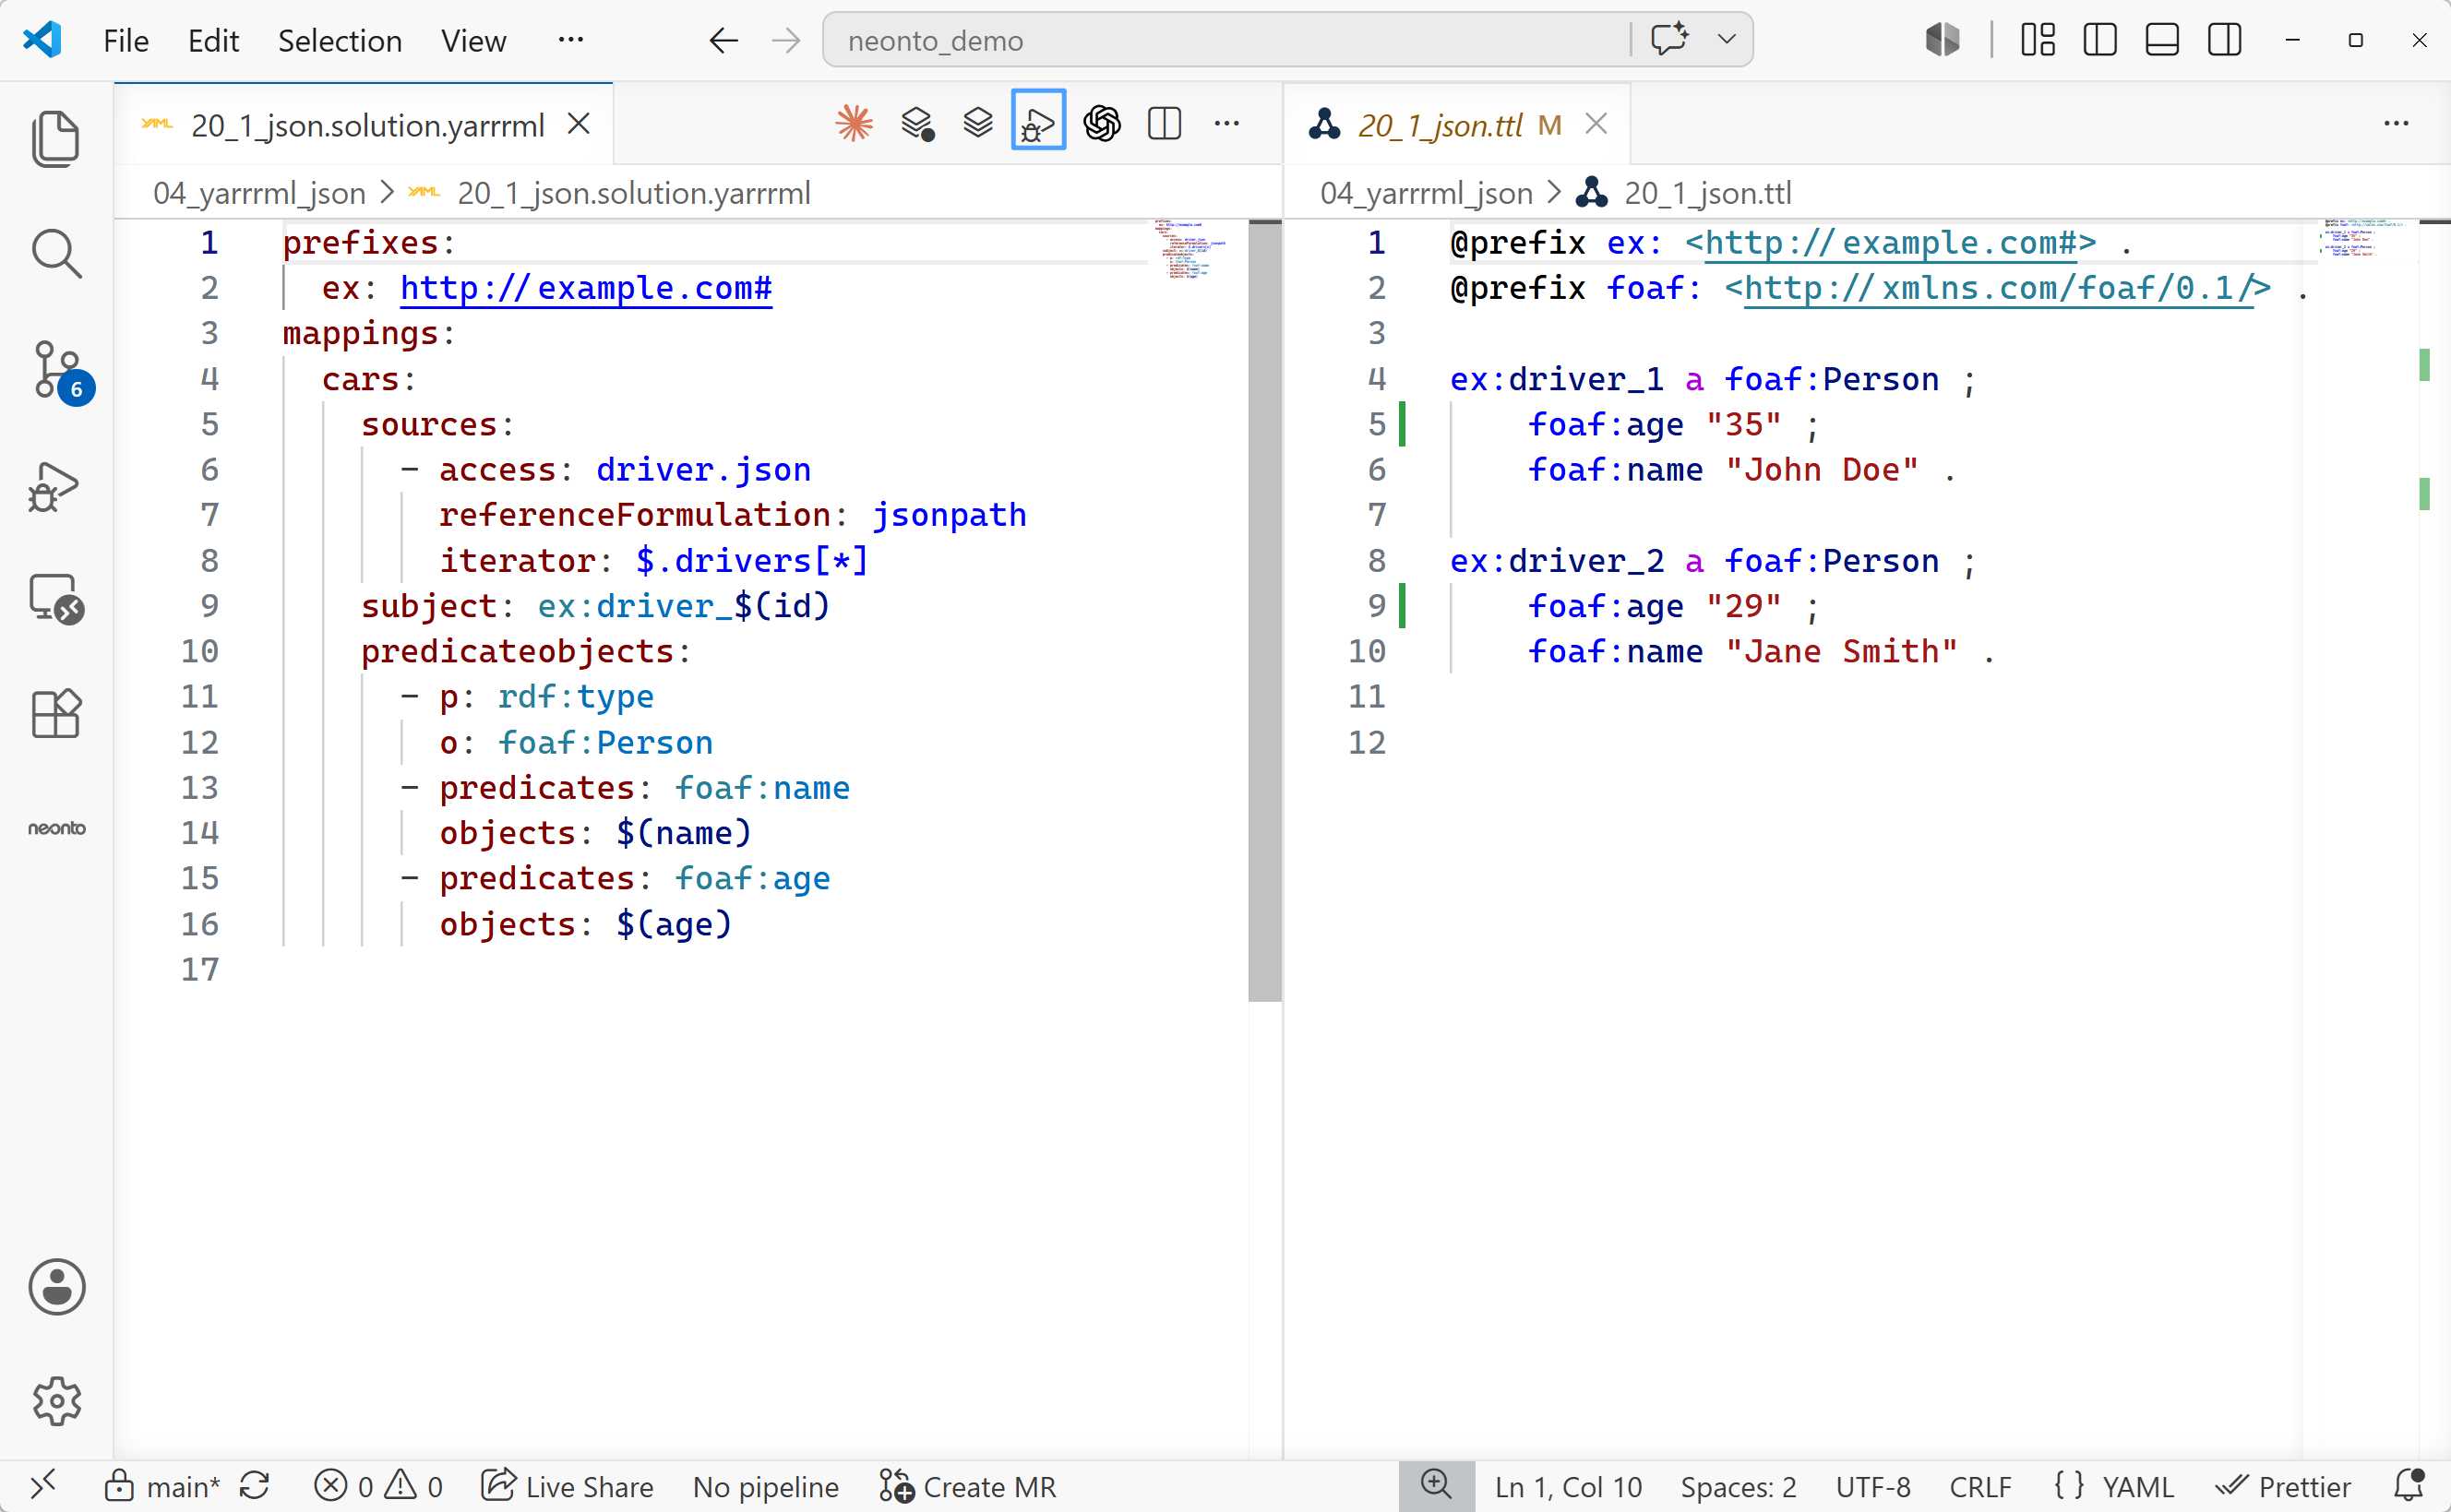2451x1512 pixels.
Task: Click the ChatGPT icon in editor toolbar
Action: pyautogui.click(x=1102, y=124)
